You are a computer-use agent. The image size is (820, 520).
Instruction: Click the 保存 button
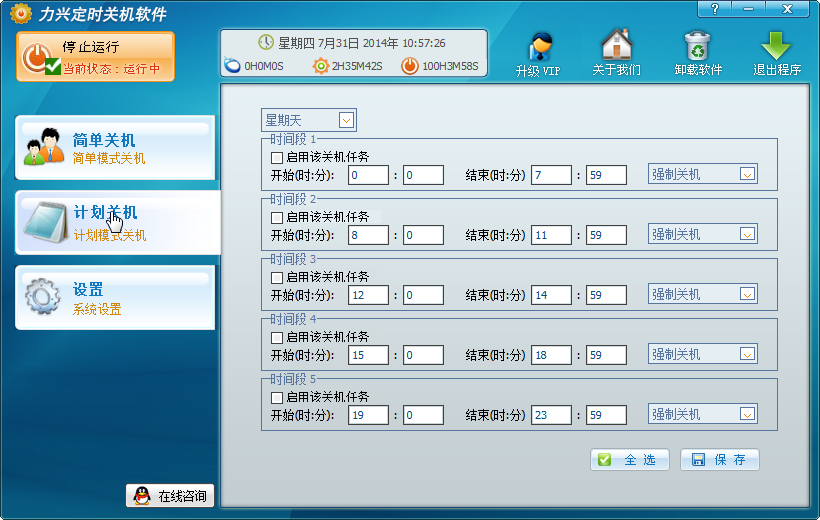click(720, 459)
